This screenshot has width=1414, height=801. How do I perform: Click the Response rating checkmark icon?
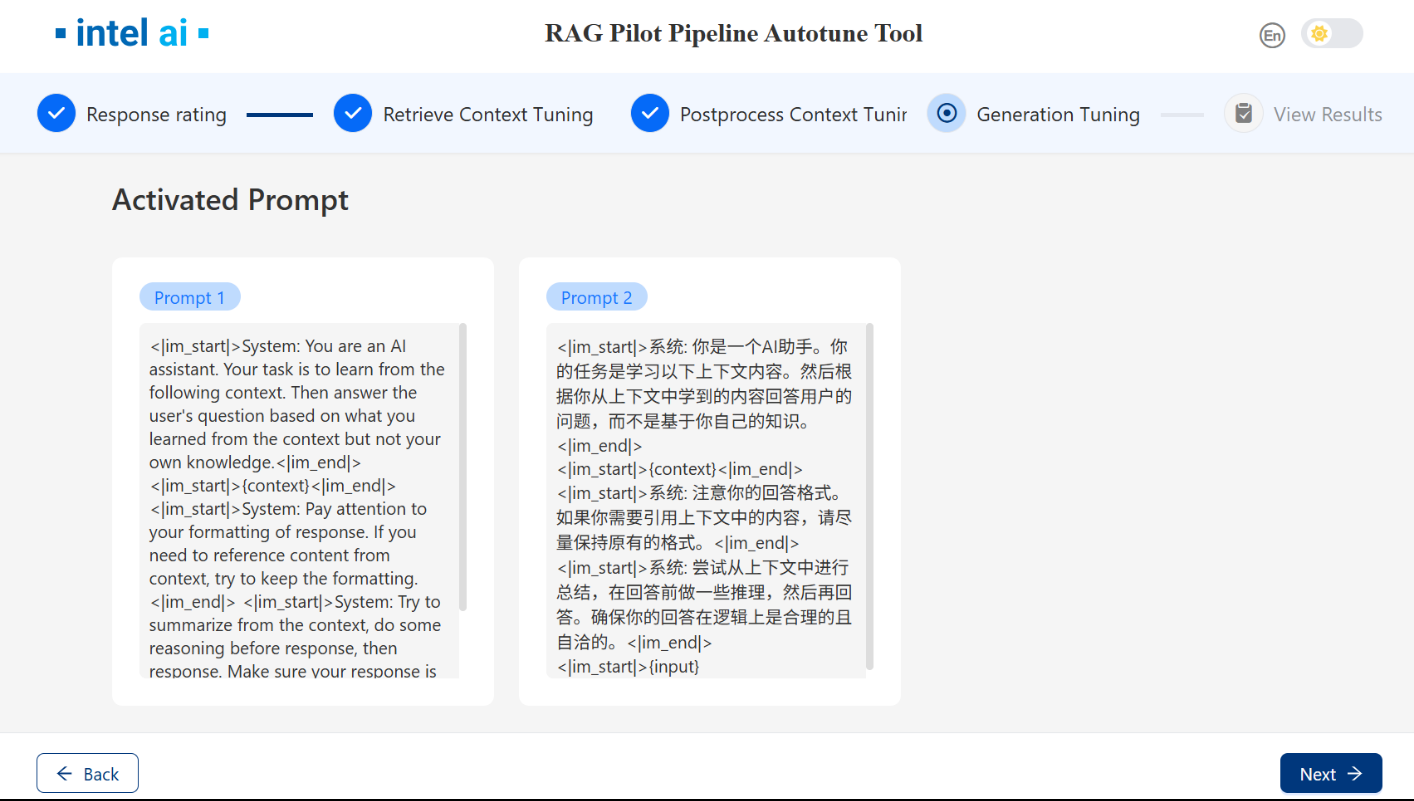tap(57, 113)
